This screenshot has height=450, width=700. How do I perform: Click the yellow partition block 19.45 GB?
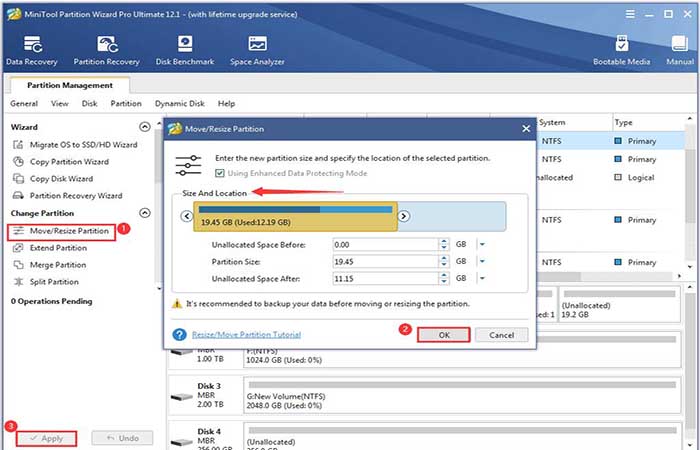click(295, 217)
